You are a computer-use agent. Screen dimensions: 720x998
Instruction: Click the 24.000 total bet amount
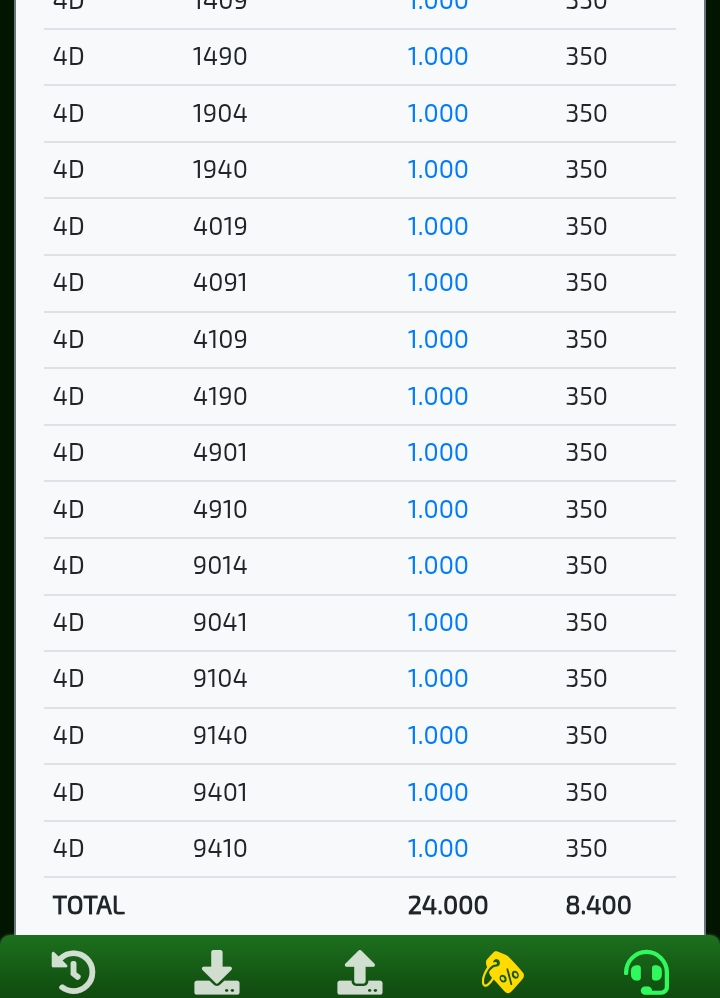(448, 906)
